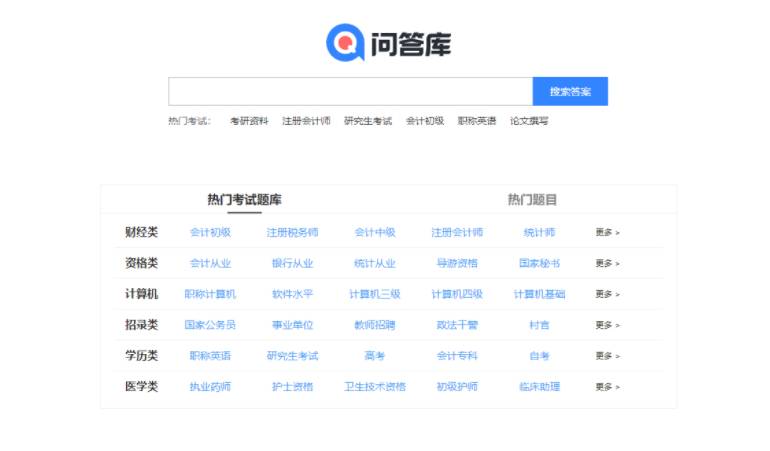770x451 pixels.
Task: Open the 计算机基础 question bank
Action: [539, 294]
